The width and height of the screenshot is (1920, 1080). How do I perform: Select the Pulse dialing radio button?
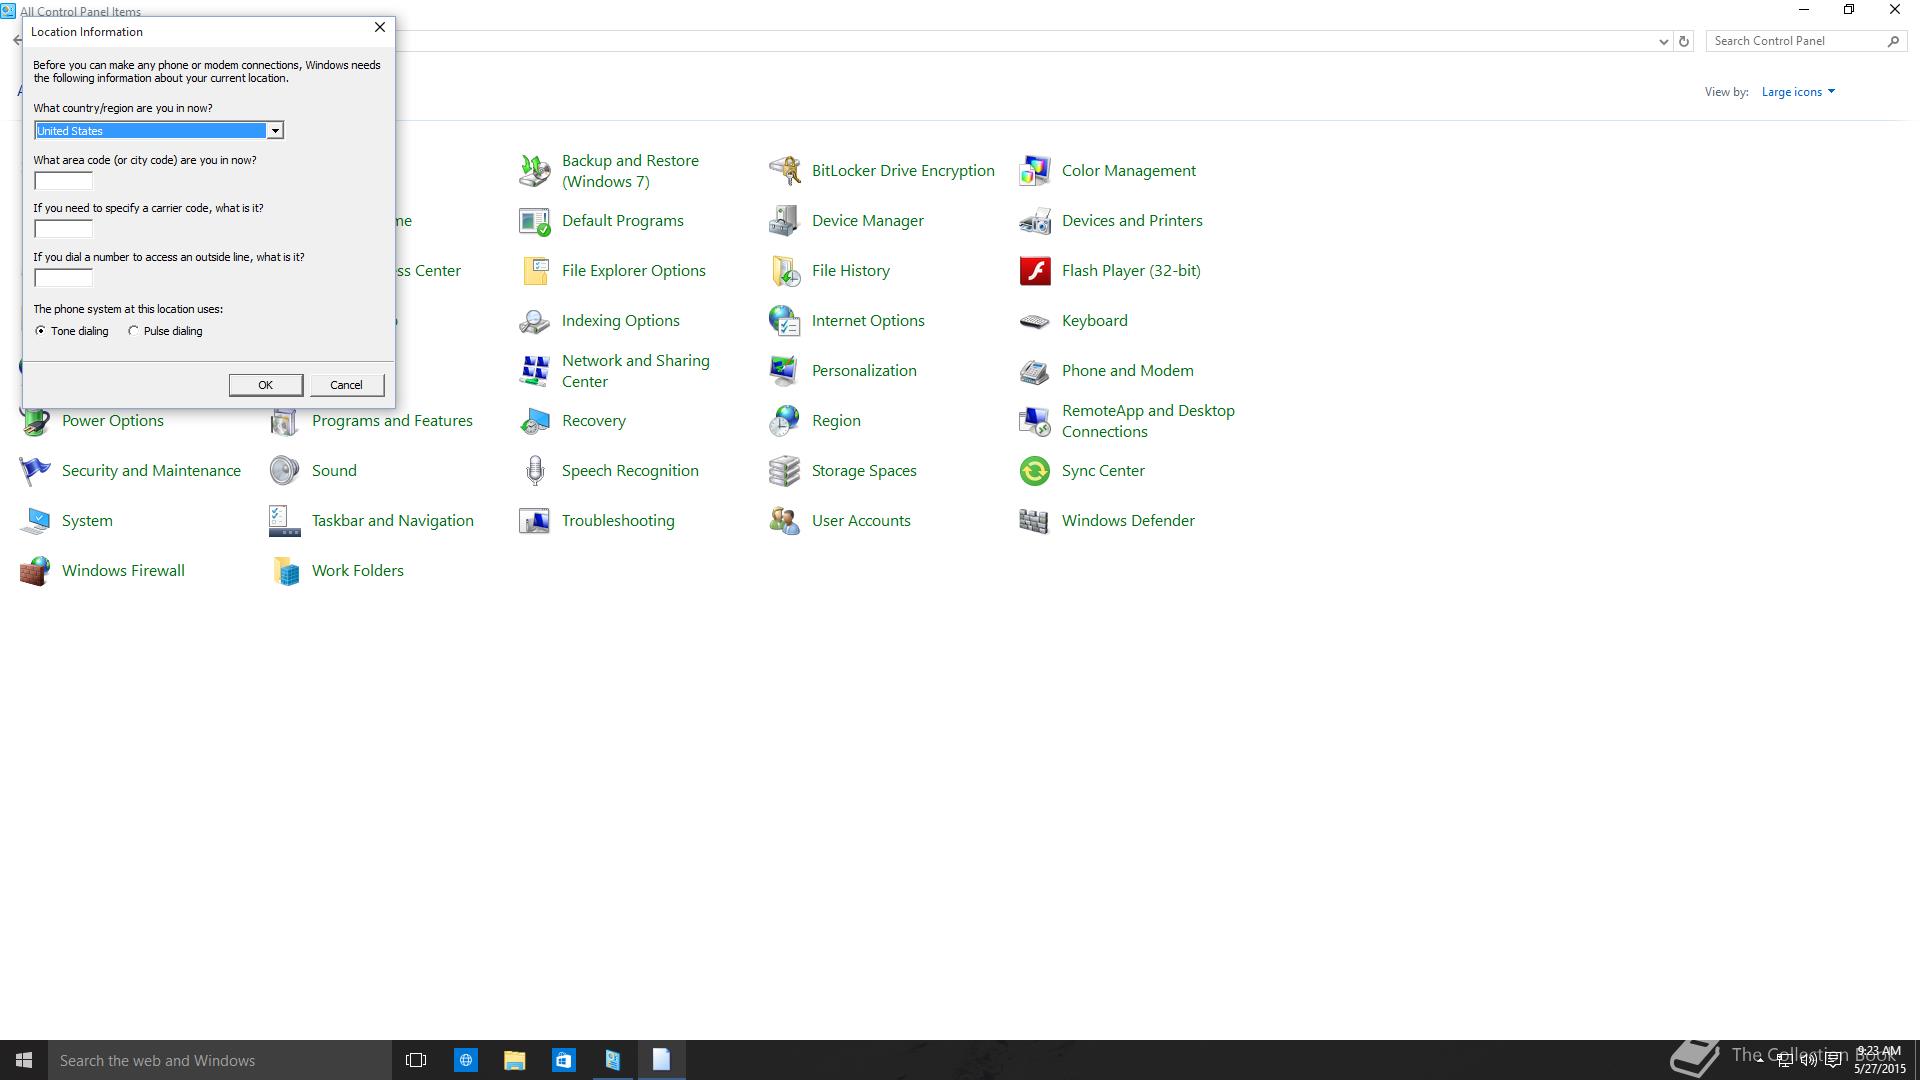click(x=133, y=331)
